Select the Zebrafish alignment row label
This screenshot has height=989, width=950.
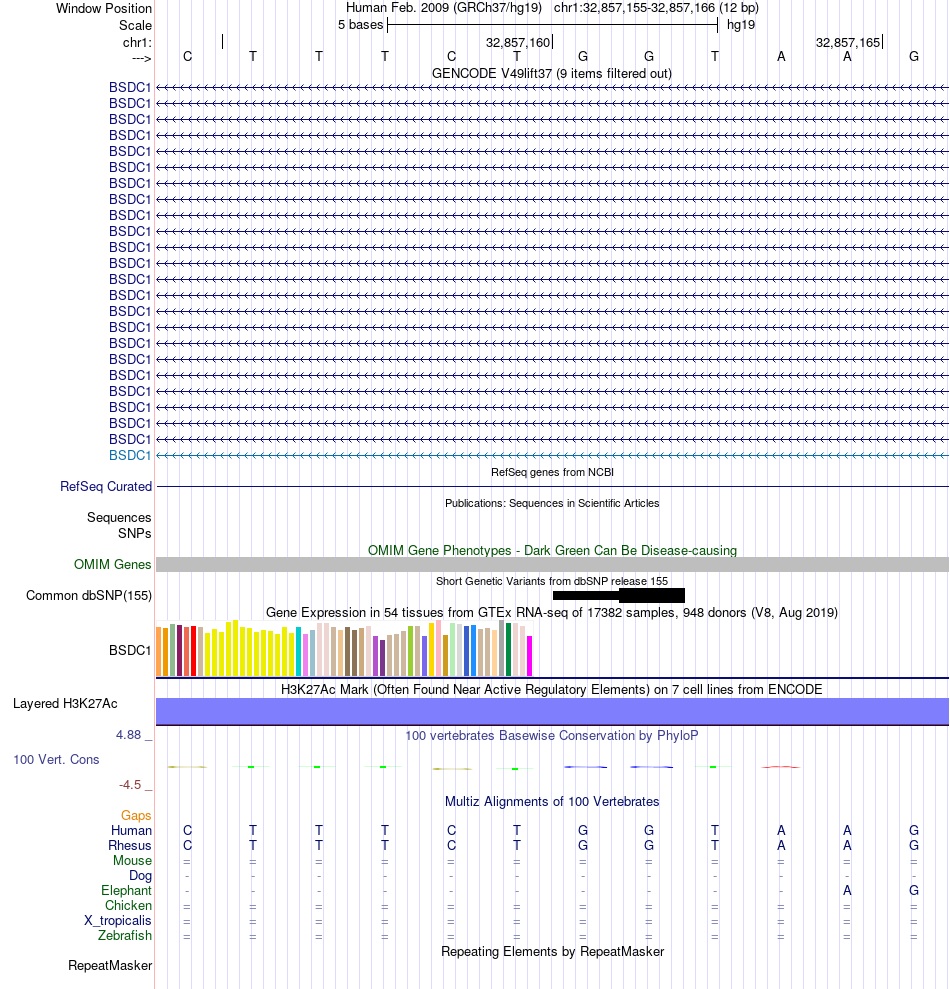click(x=125, y=935)
